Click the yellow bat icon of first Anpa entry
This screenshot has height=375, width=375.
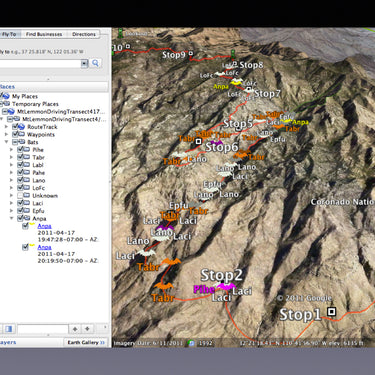32,225
